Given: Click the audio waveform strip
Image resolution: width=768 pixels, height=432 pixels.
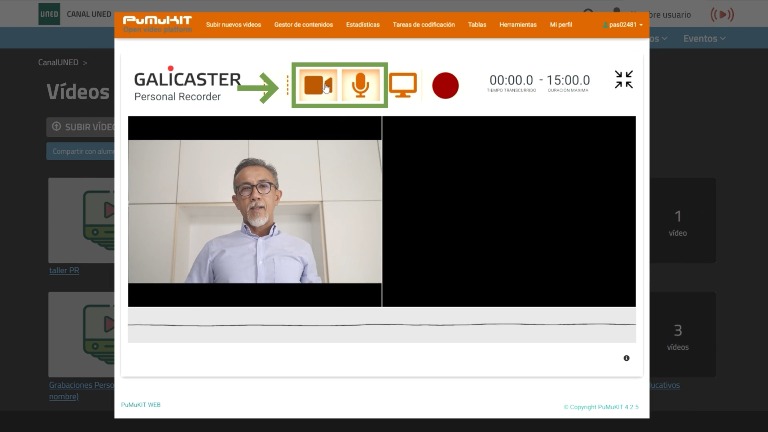Looking at the screenshot, I should (x=382, y=325).
